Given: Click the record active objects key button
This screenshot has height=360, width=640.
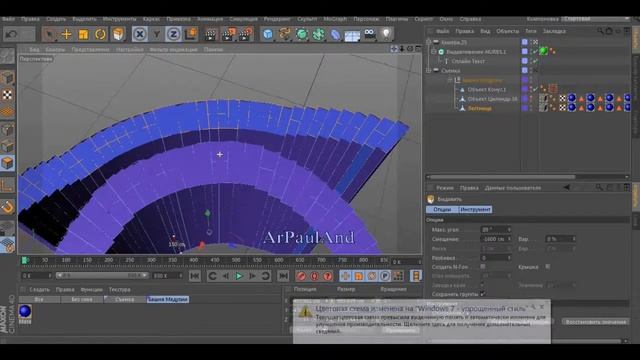Looking at the screenshot, I should coord(301,276).
